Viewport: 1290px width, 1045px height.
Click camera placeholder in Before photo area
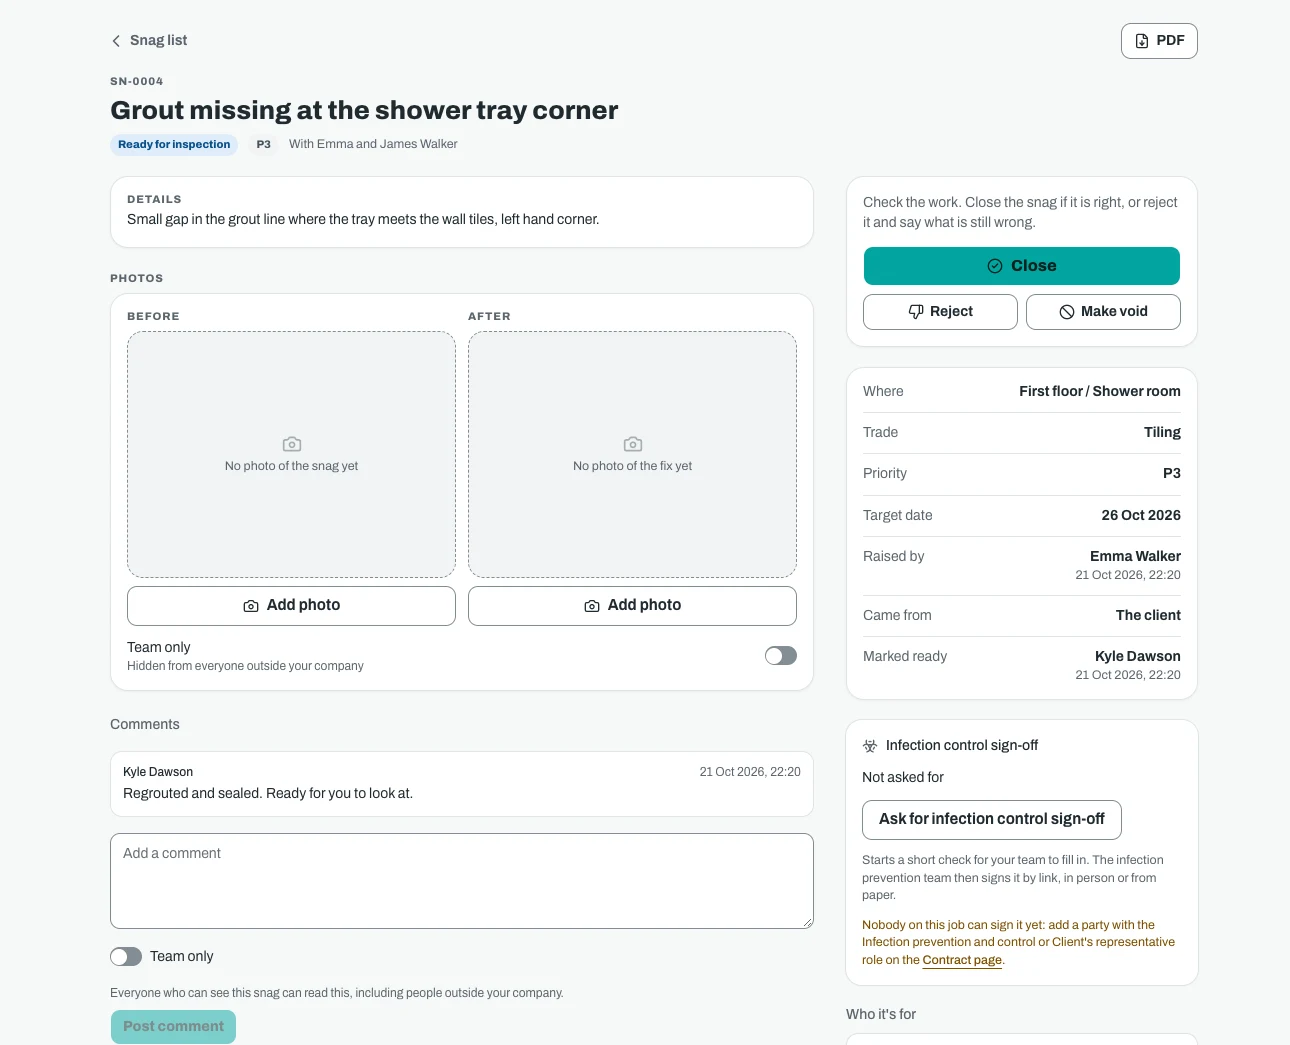point(292,444)
